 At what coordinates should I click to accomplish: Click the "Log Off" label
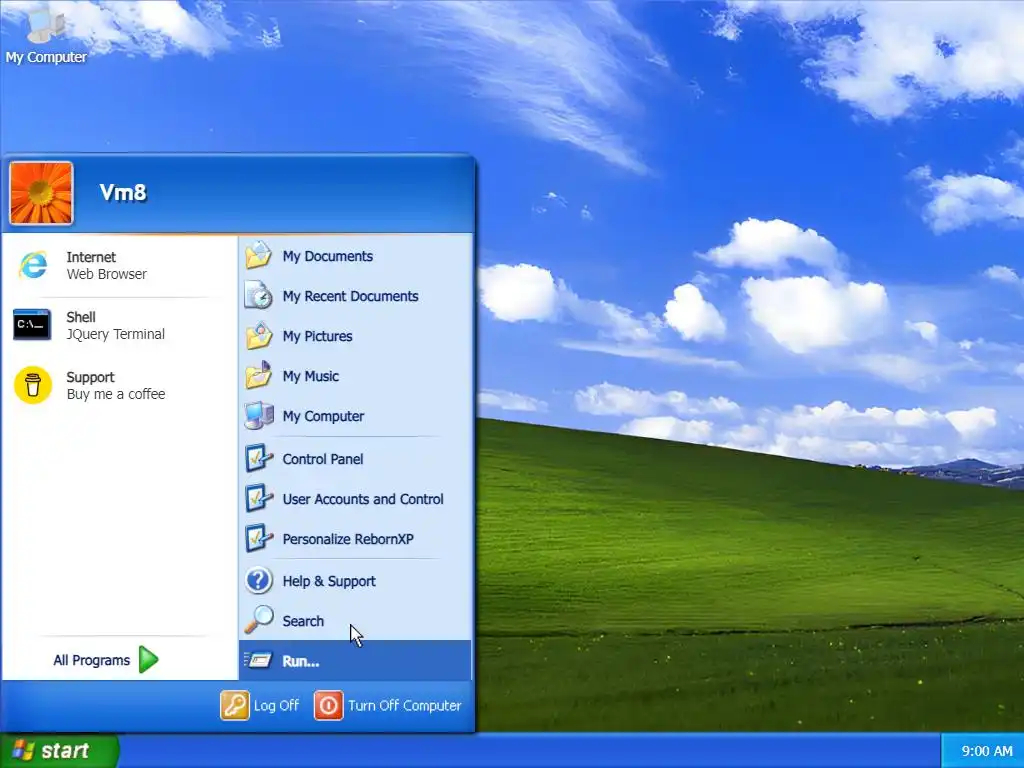pos(276,705)
